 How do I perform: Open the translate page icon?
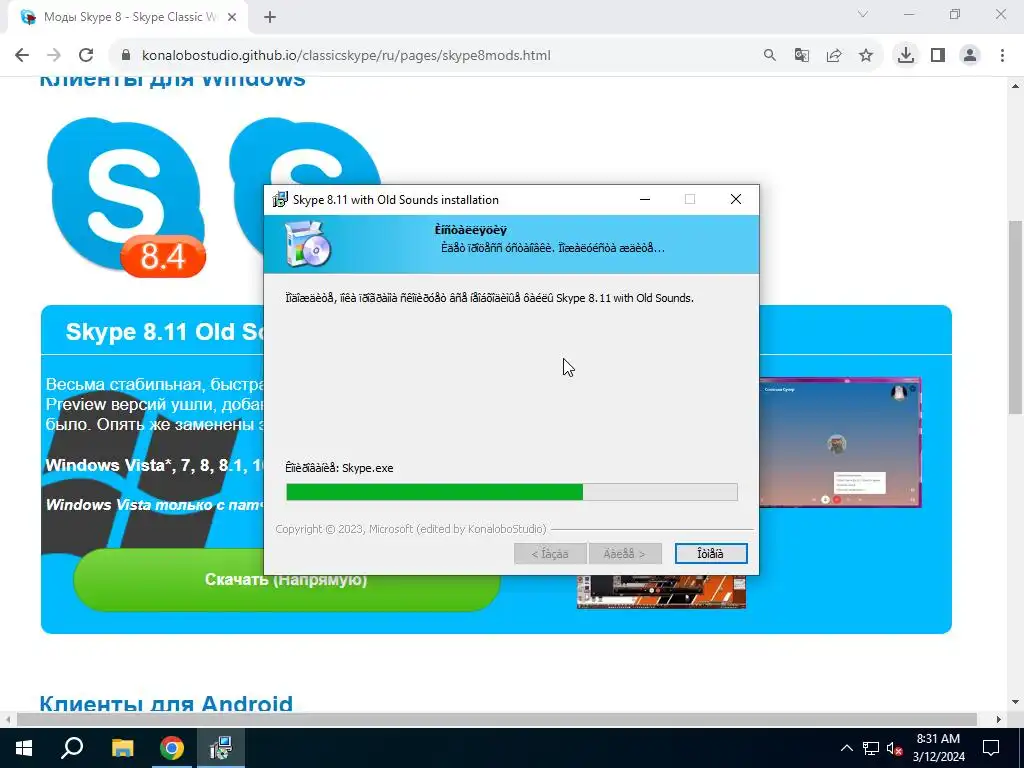[x=802, y=56]
